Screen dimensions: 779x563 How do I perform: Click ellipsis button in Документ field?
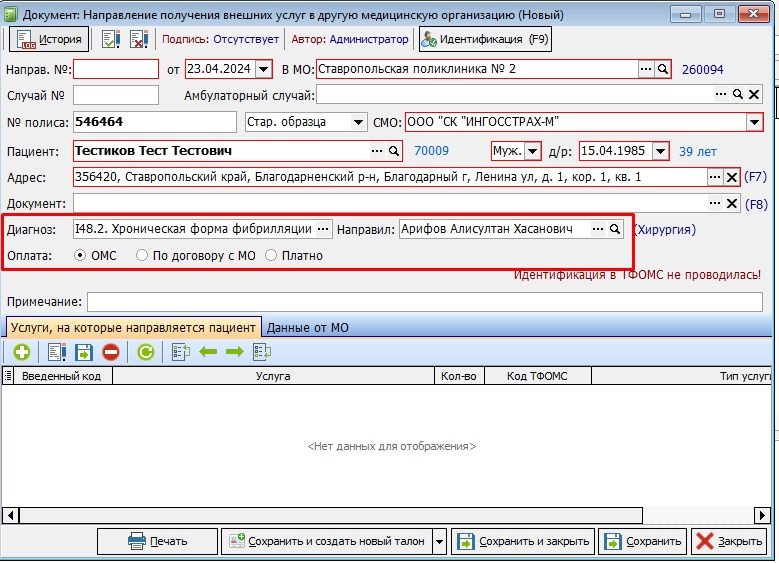(x=715, y=203)
